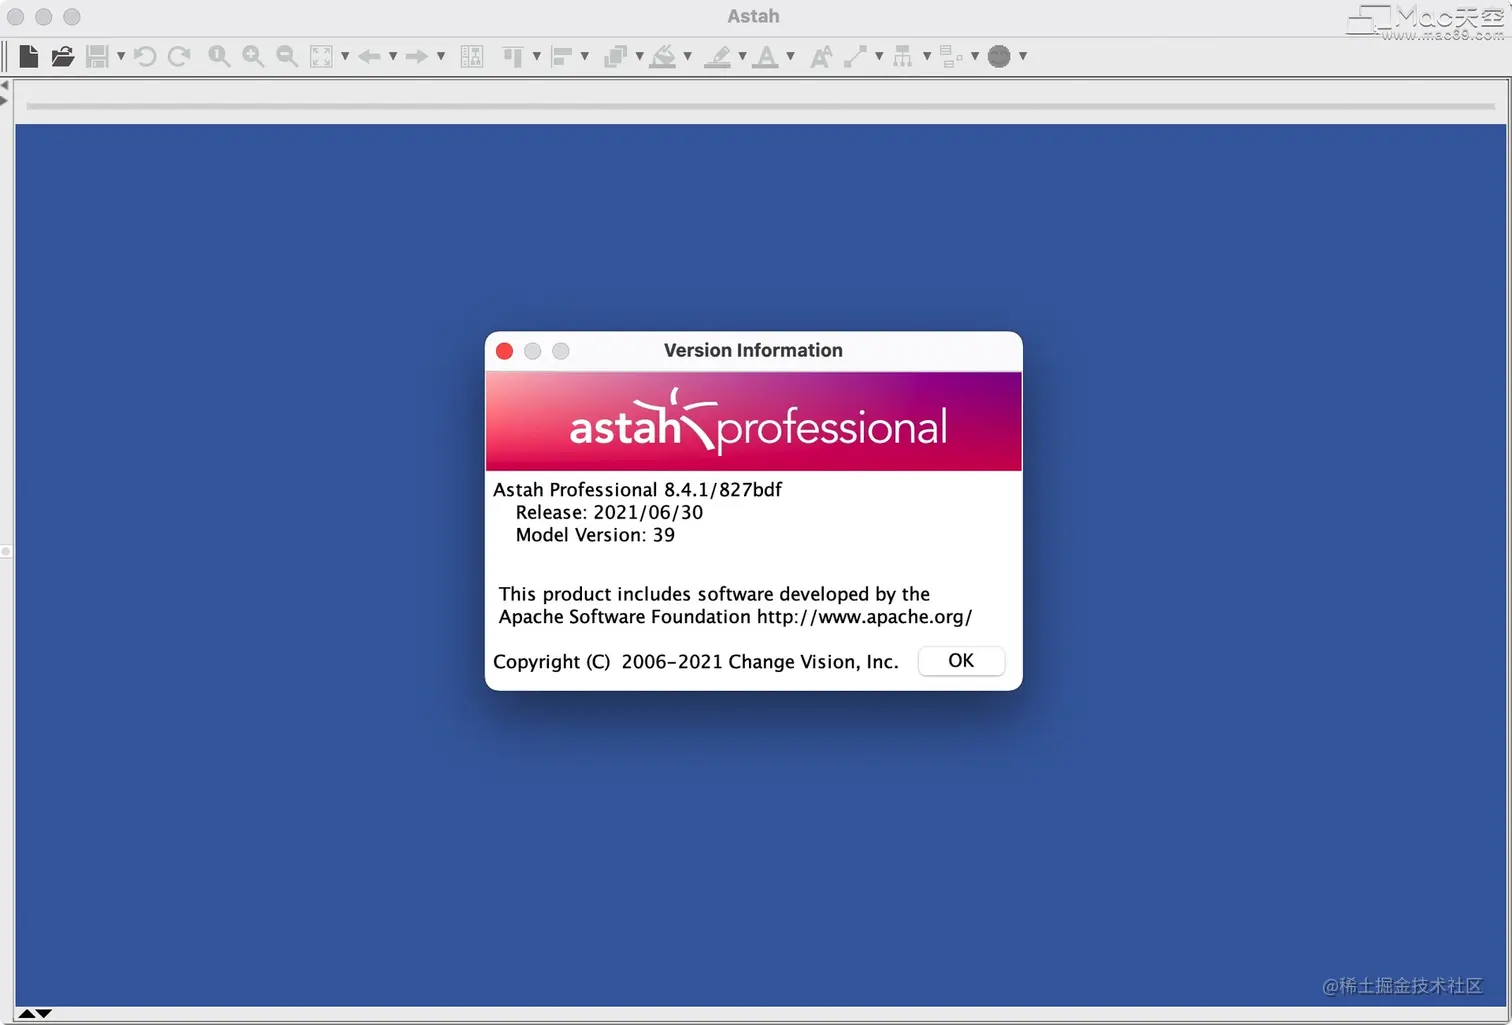Click the Copyright Change Vision, Inc. text
The image size is (1512, 1025).
click(696, 662)
